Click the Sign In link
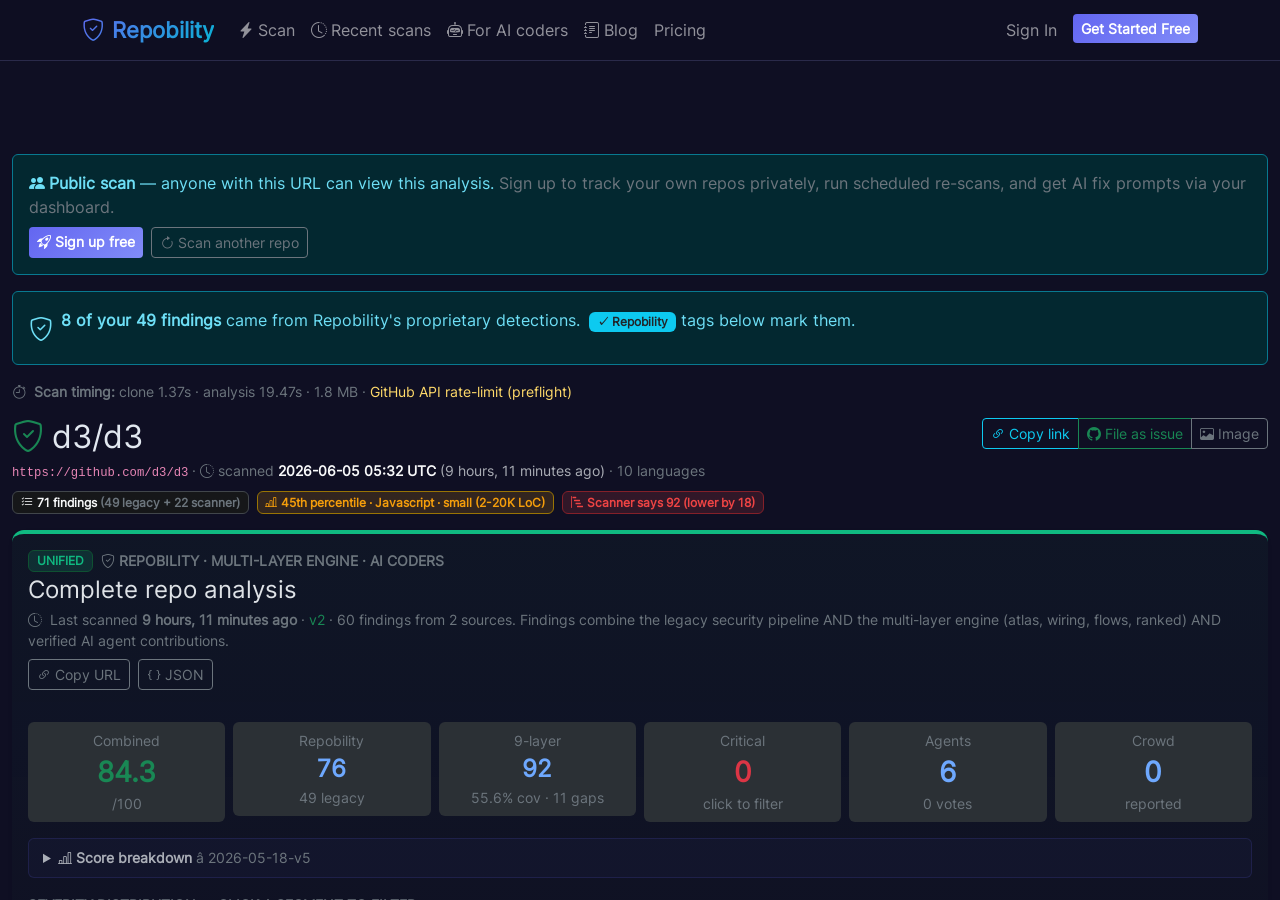The height and width of the screenshot is (900, 1280). point(1031,30)
